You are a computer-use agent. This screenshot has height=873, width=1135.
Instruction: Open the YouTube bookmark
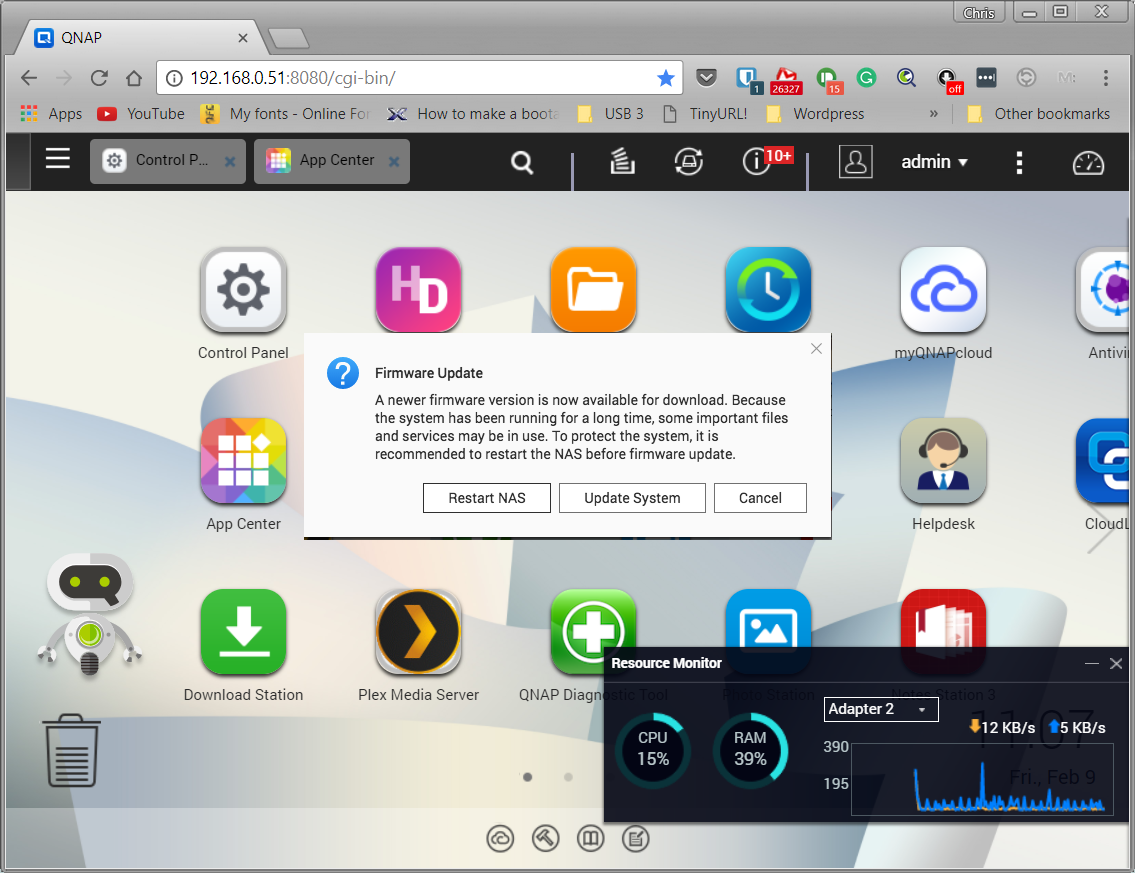click(x=141, y=114)
